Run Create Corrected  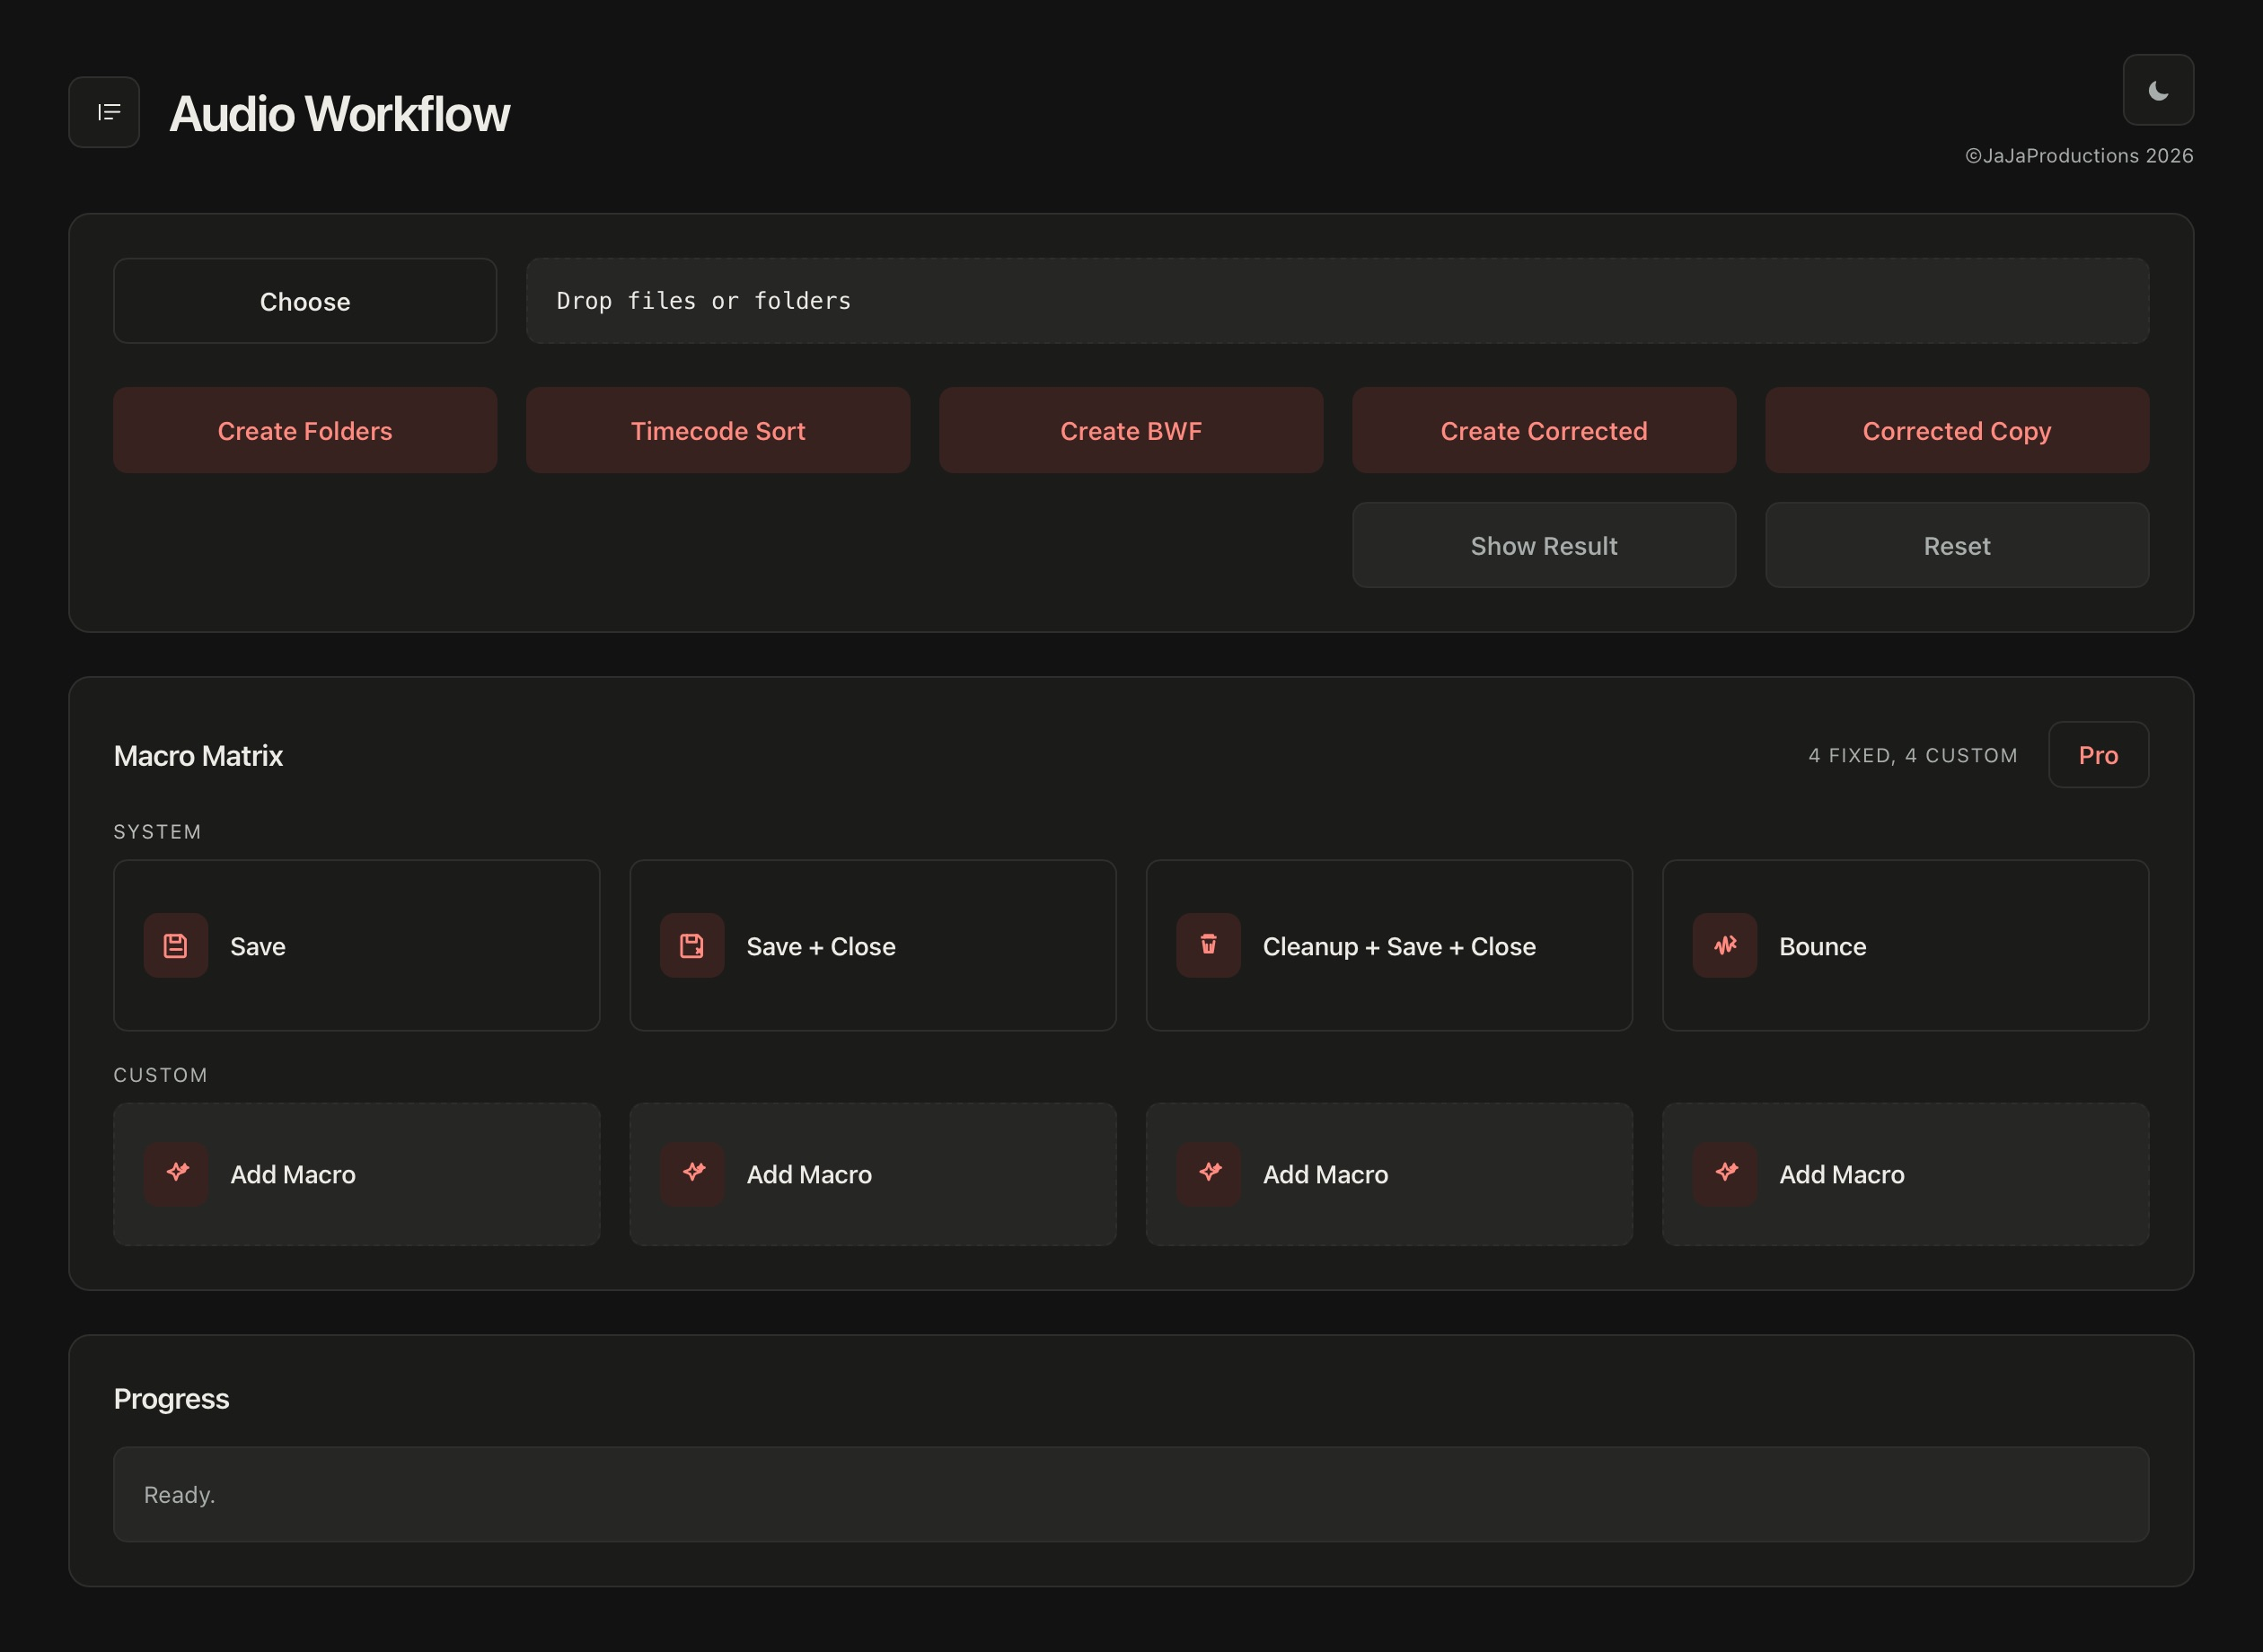click(1544, 430)
